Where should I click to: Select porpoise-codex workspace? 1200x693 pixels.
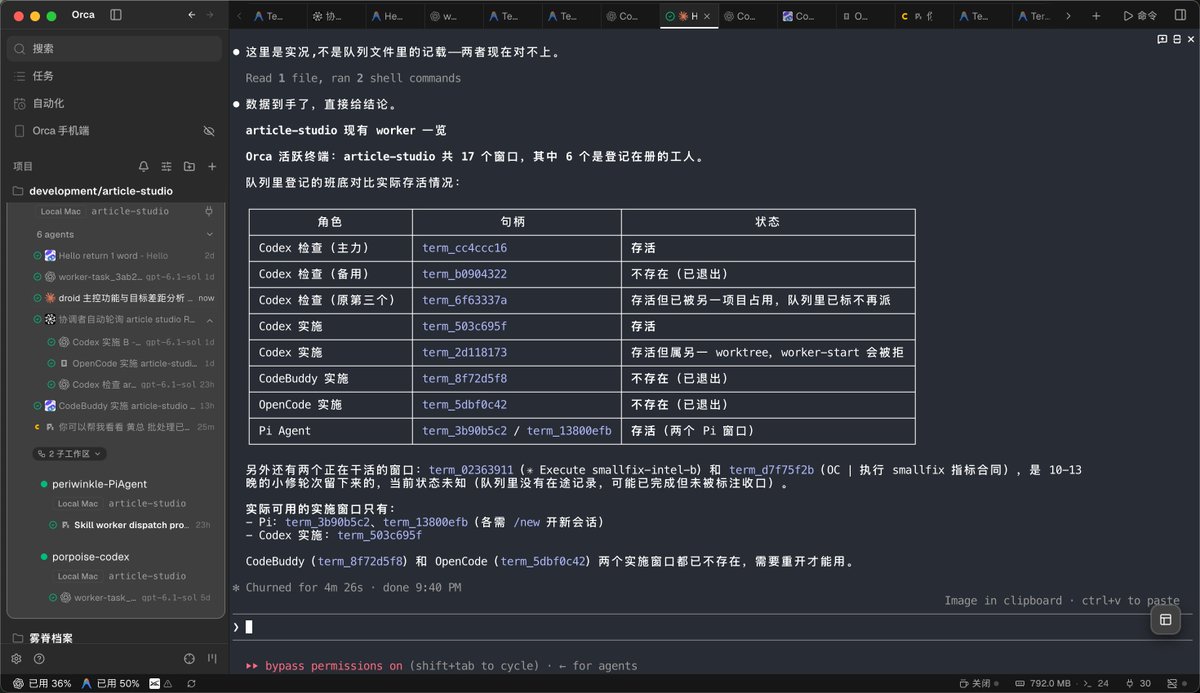90,557
